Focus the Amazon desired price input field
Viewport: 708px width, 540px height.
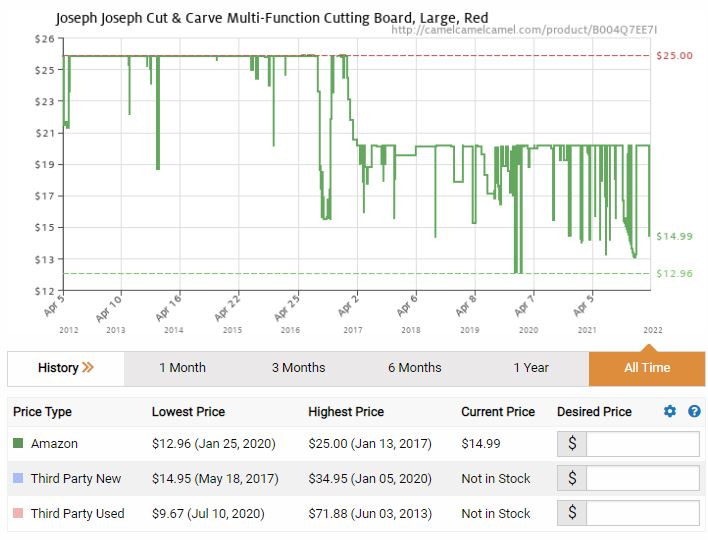(643, 443)
